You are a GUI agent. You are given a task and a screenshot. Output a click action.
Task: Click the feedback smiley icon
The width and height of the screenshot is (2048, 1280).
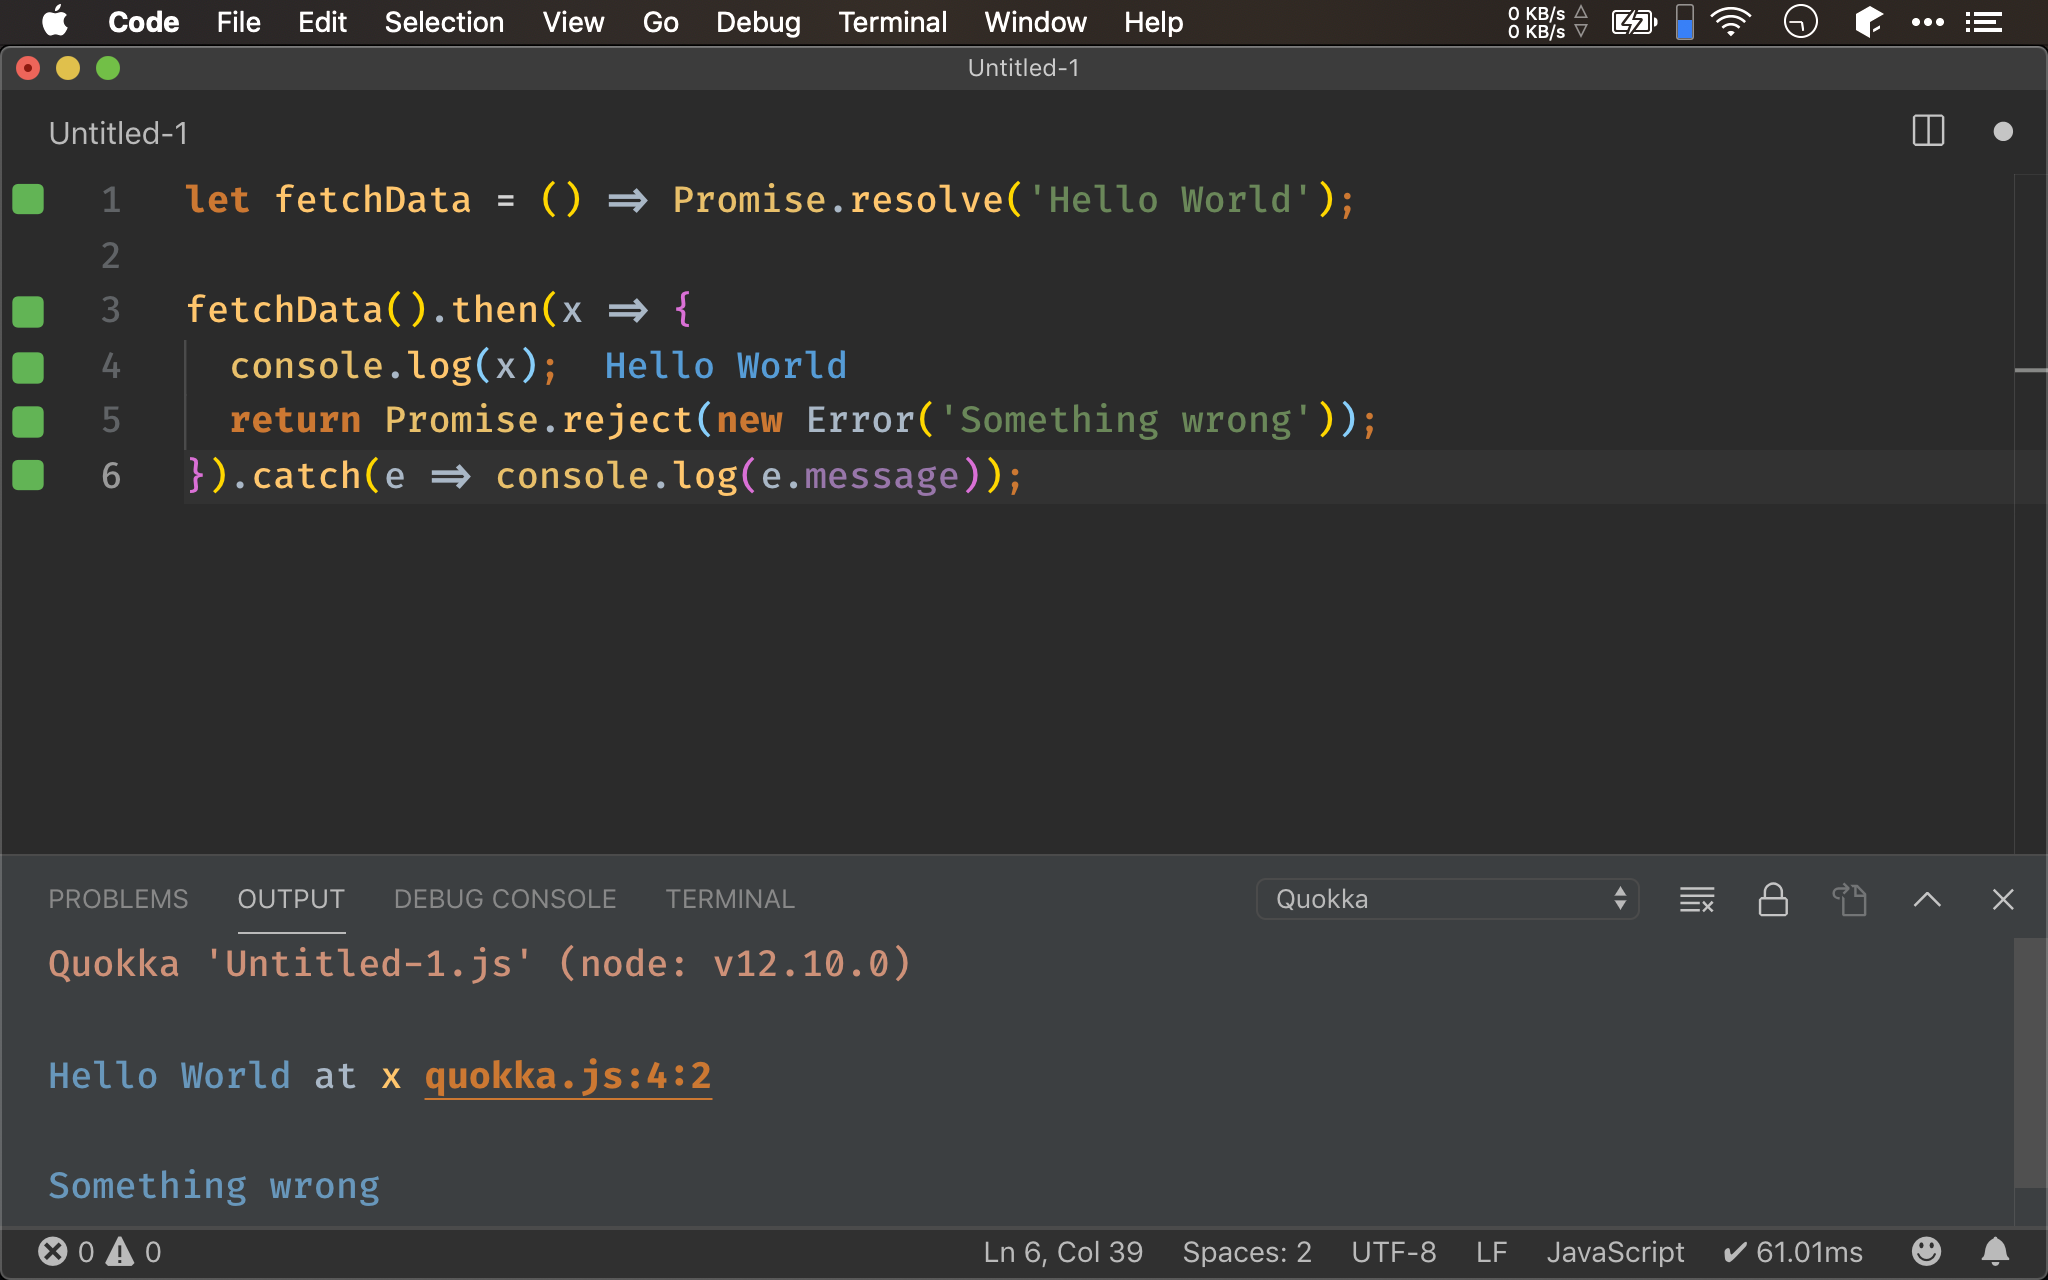pos(1925,1251)
